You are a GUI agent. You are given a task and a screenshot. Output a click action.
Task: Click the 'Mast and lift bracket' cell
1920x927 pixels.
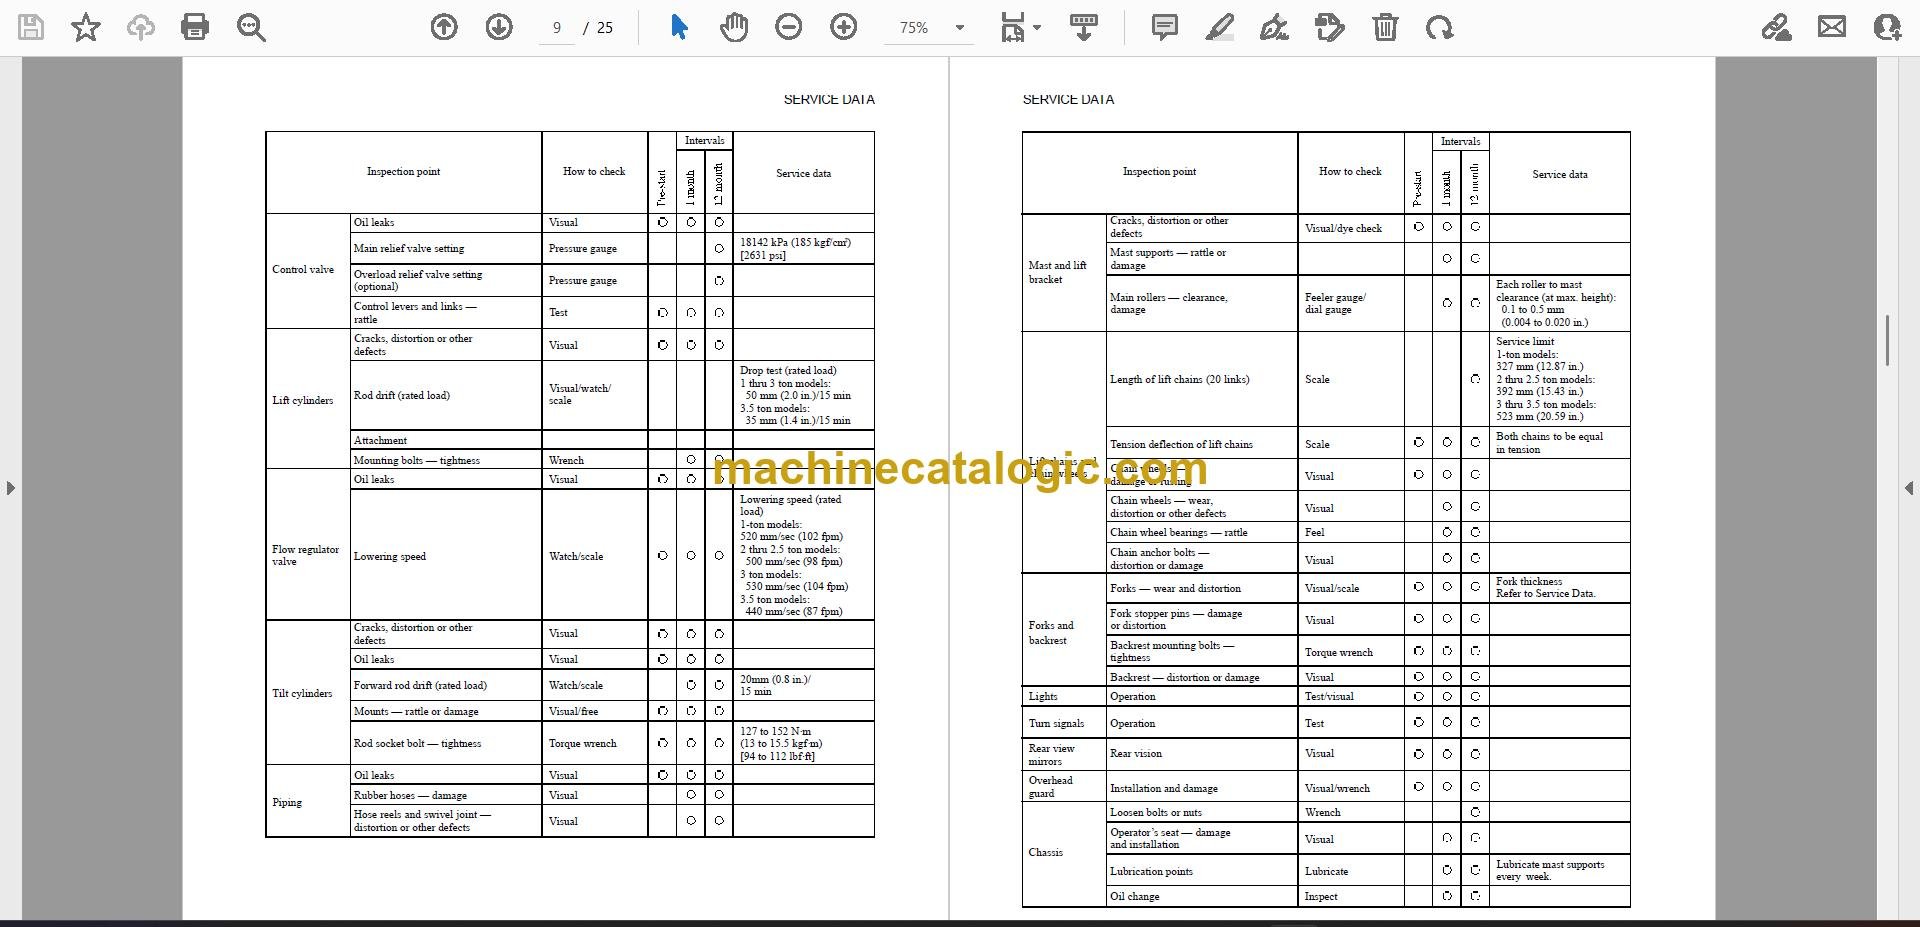(1063, 272)
